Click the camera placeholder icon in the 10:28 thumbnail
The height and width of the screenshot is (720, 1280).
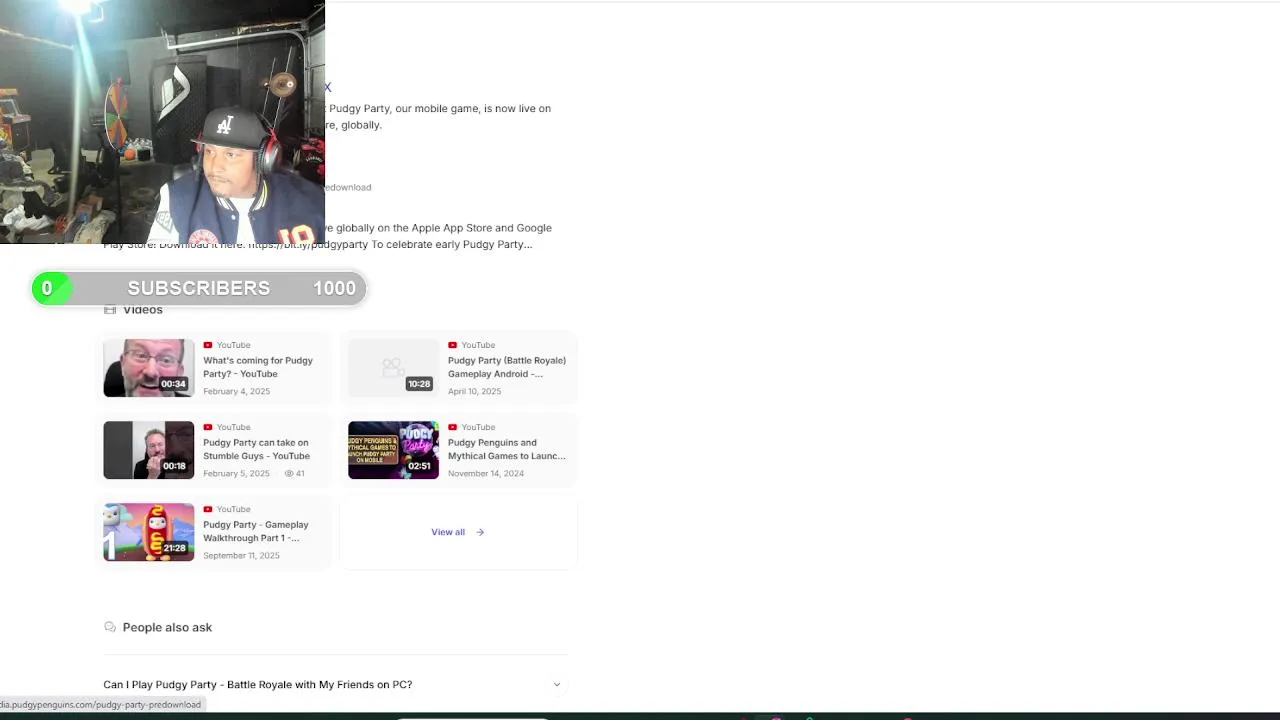[392, 367]
